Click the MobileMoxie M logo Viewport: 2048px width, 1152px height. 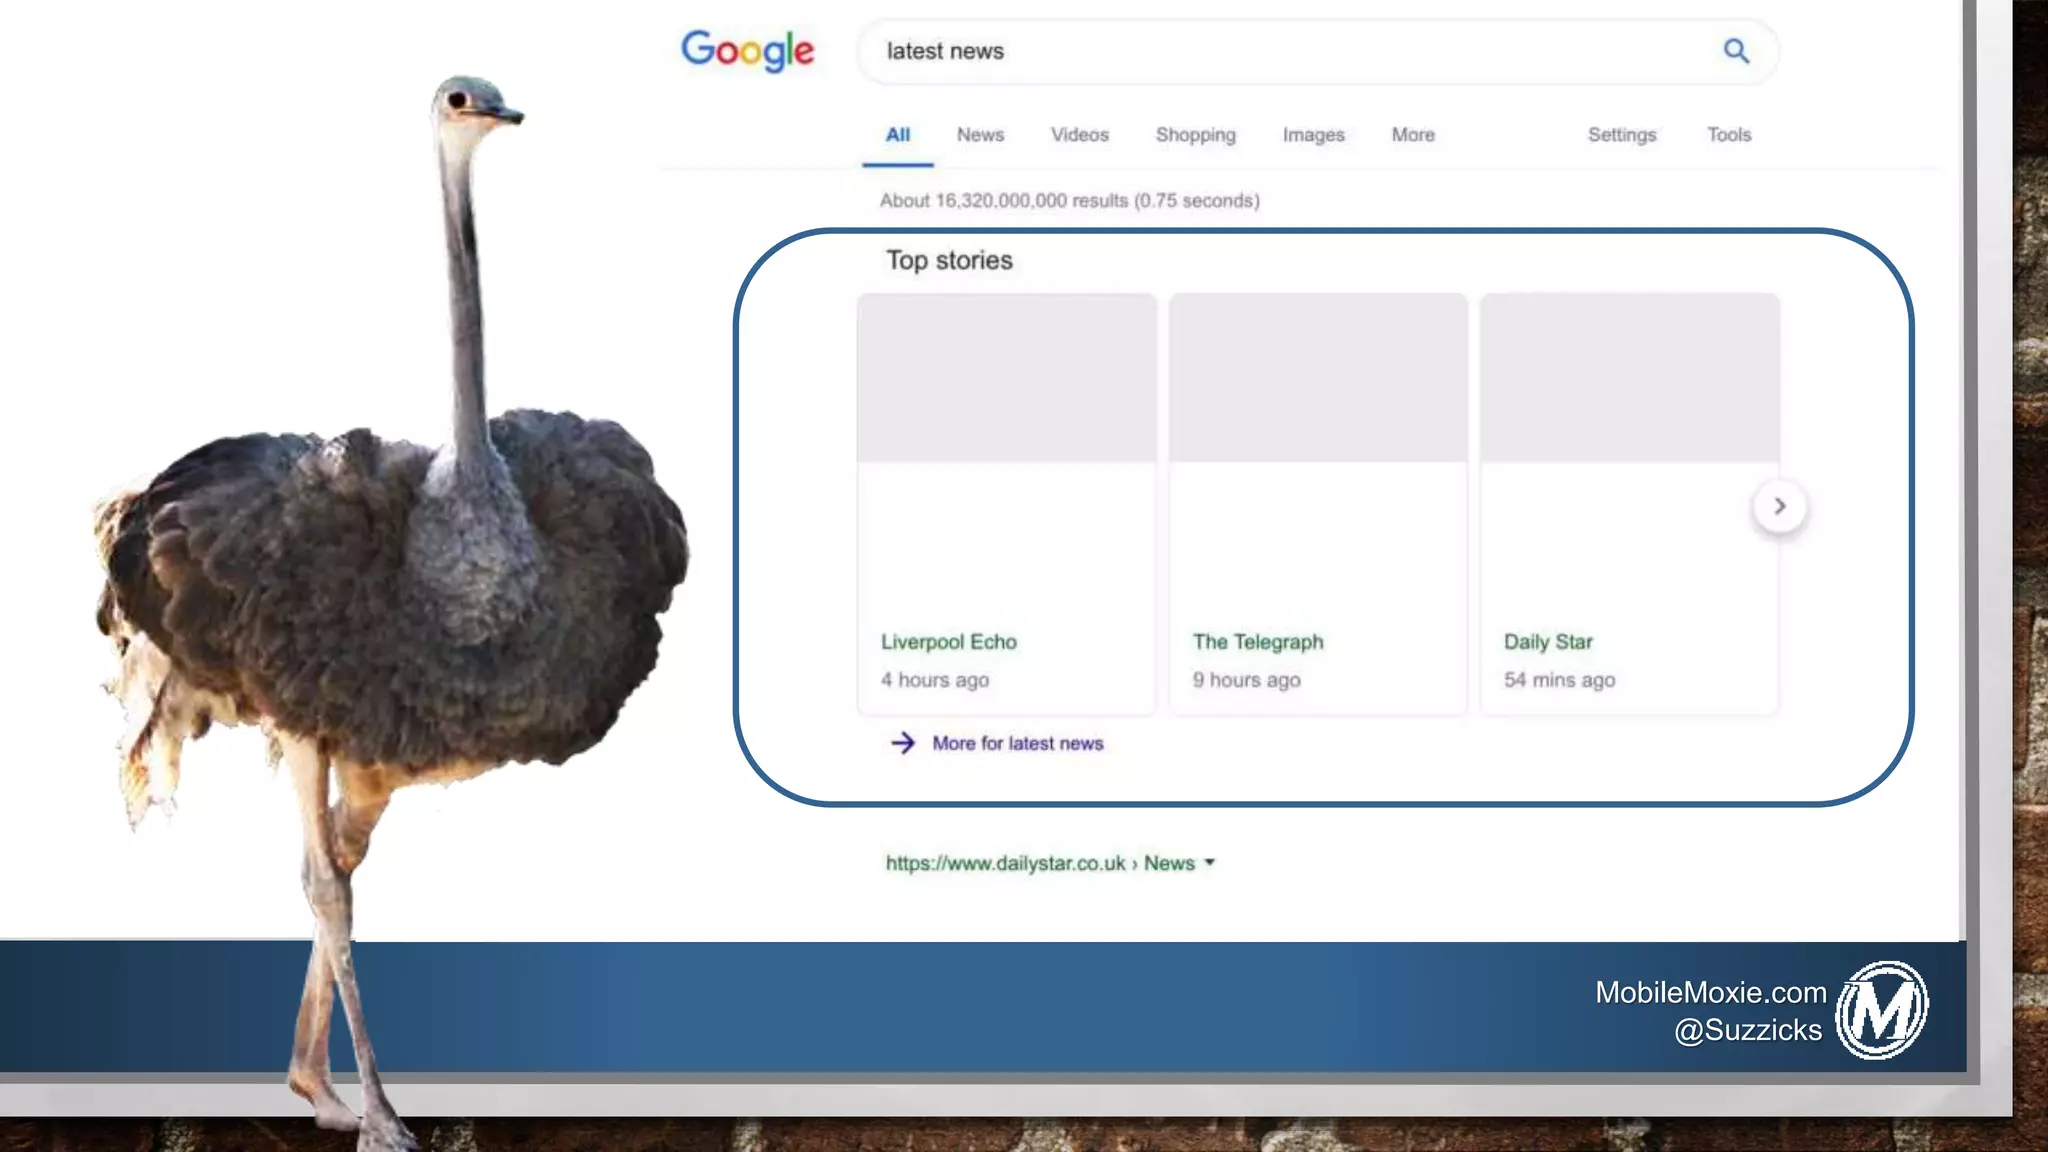1881,1011
